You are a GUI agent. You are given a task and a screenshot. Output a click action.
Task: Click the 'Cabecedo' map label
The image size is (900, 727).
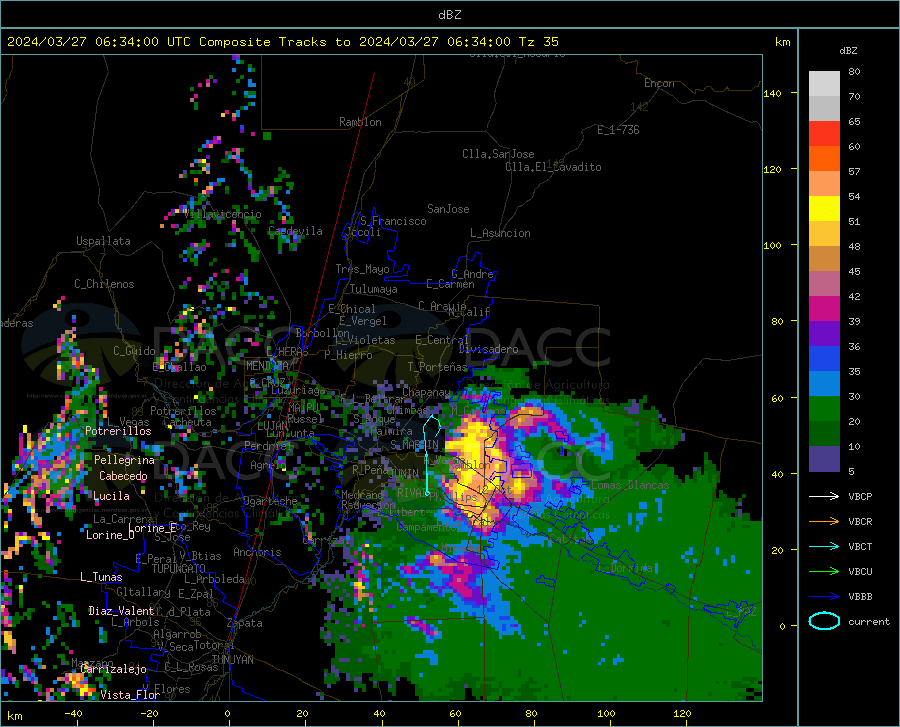point(123,476)
